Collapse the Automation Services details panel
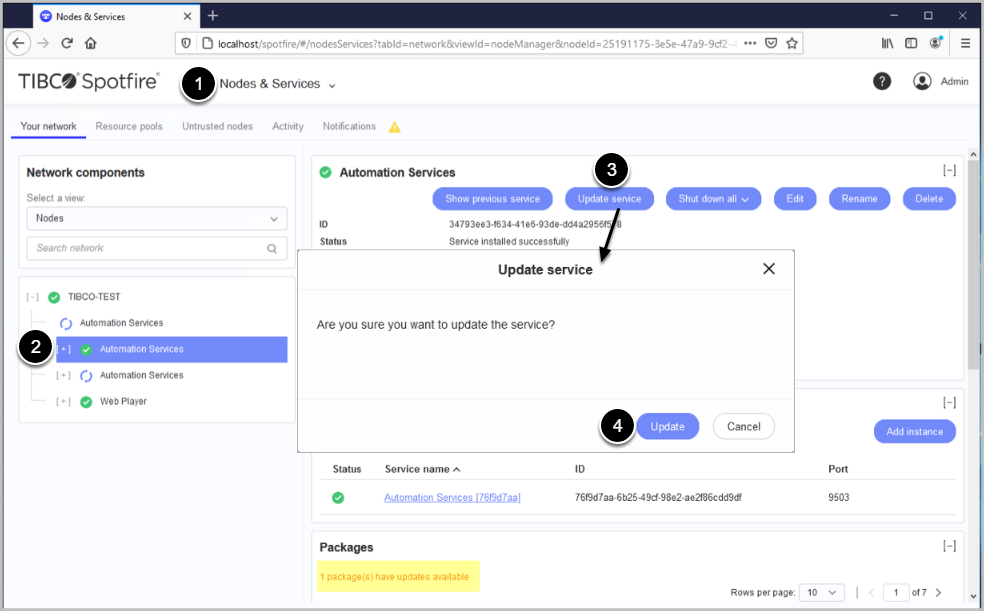The width and height of the screenshot is (984, 611). coord(949,171)
